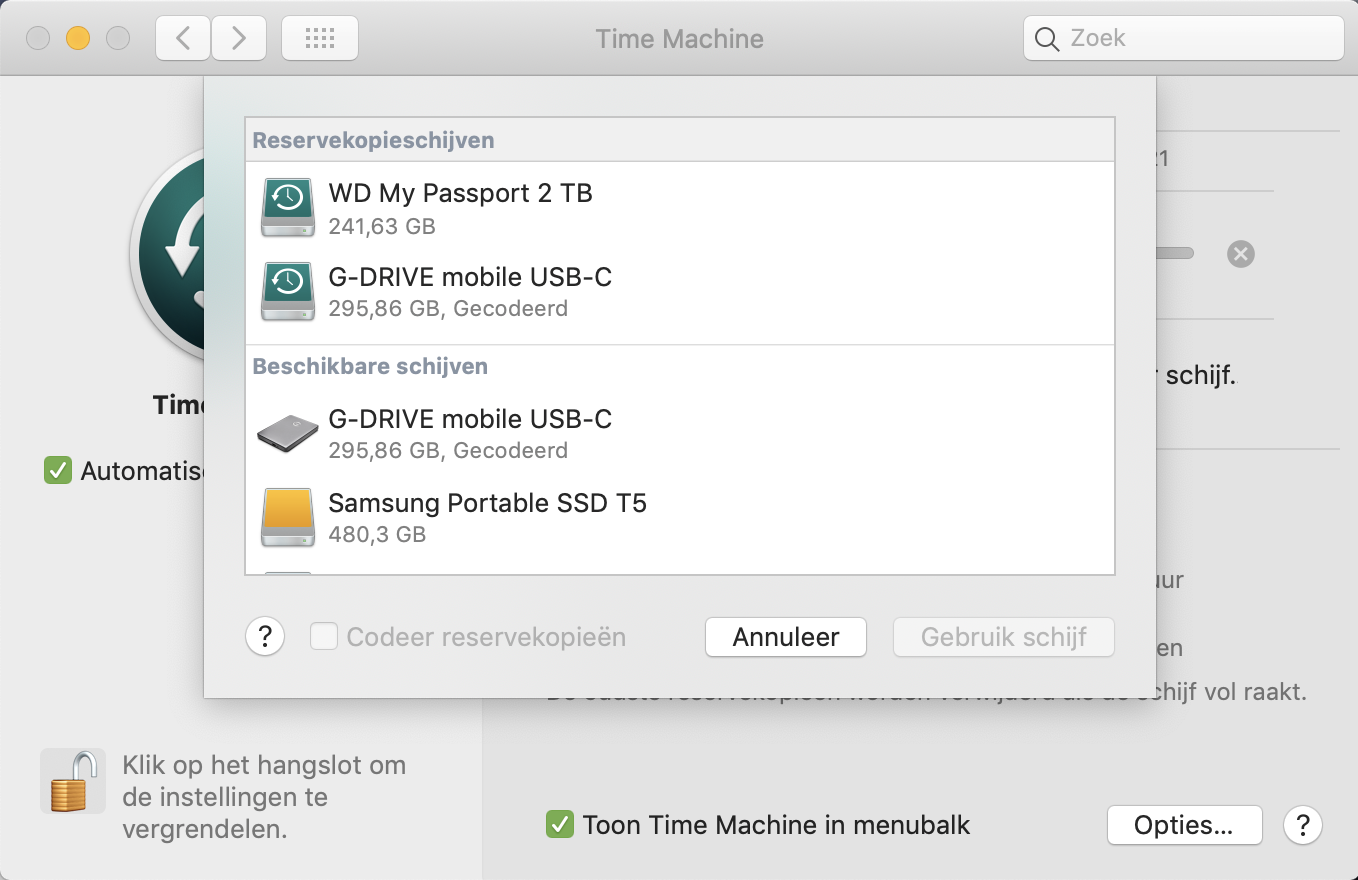Select WD My Passport 2 TB backup disk
Screen dimensions: 1358x880
point(680,208)
